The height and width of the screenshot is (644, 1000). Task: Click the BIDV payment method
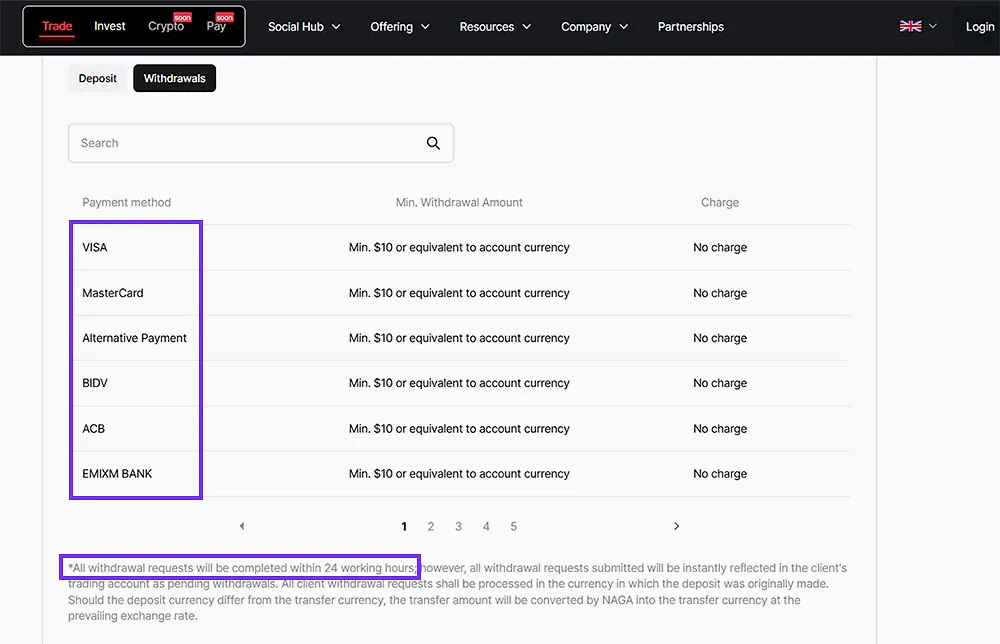pos(94,383)
